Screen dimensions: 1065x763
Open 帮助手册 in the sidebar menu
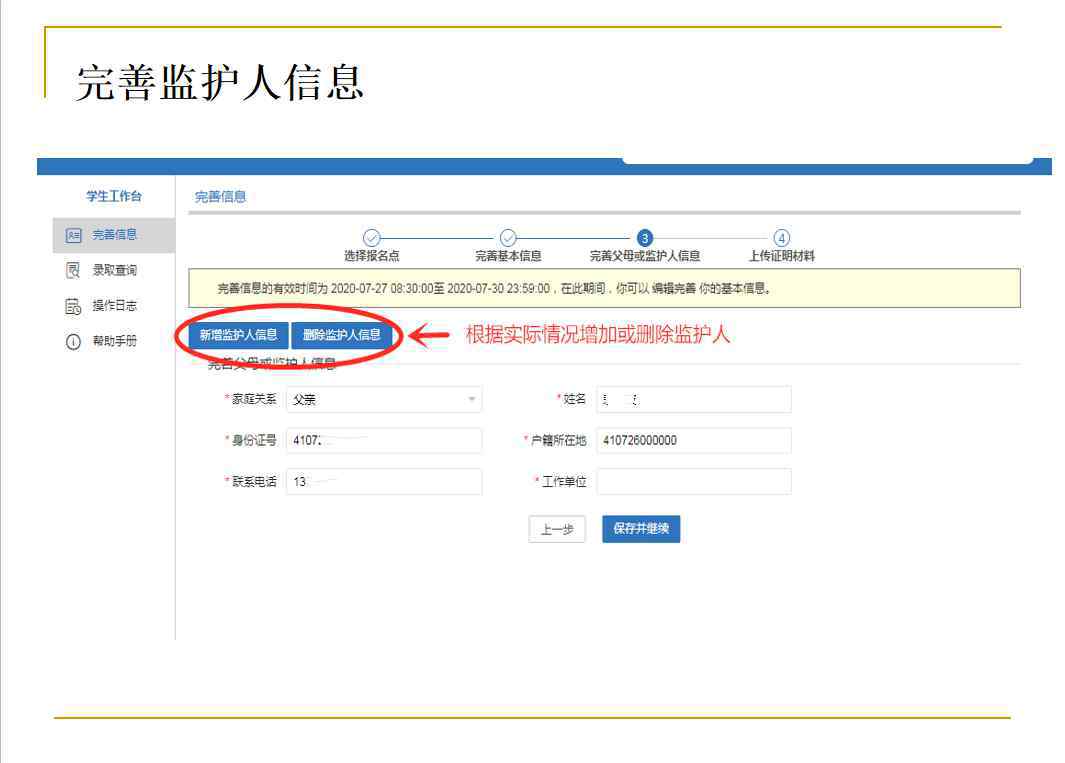[x=113, y=342]
